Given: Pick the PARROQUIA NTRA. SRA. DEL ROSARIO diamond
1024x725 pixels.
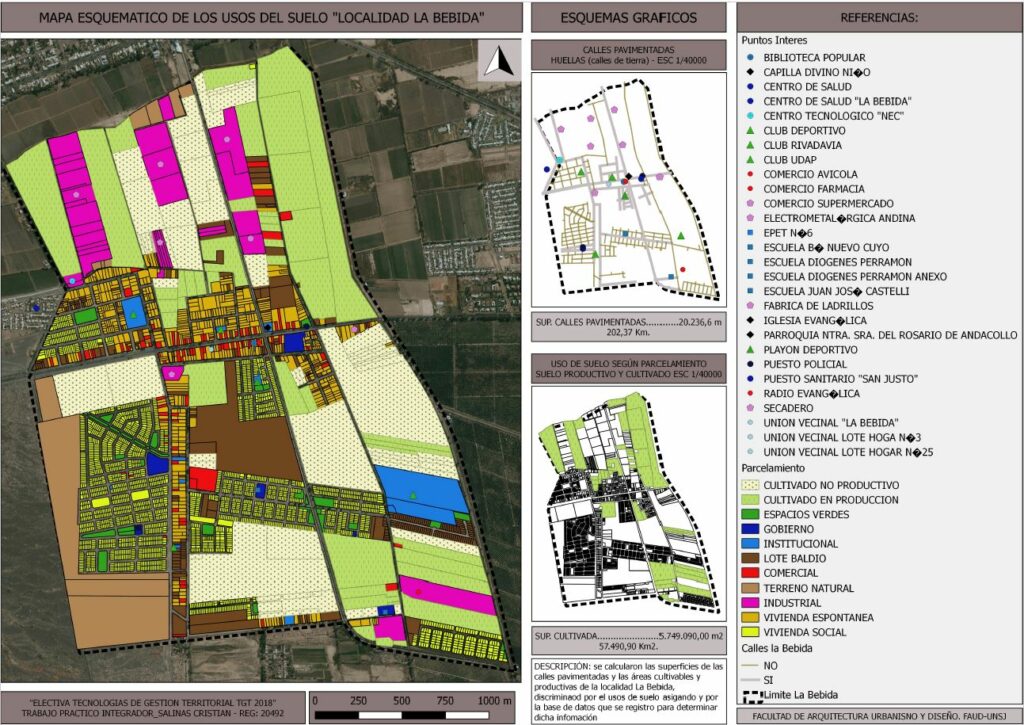Looking at the screenshot, I should pyautogui.click(x=750, y=335).
